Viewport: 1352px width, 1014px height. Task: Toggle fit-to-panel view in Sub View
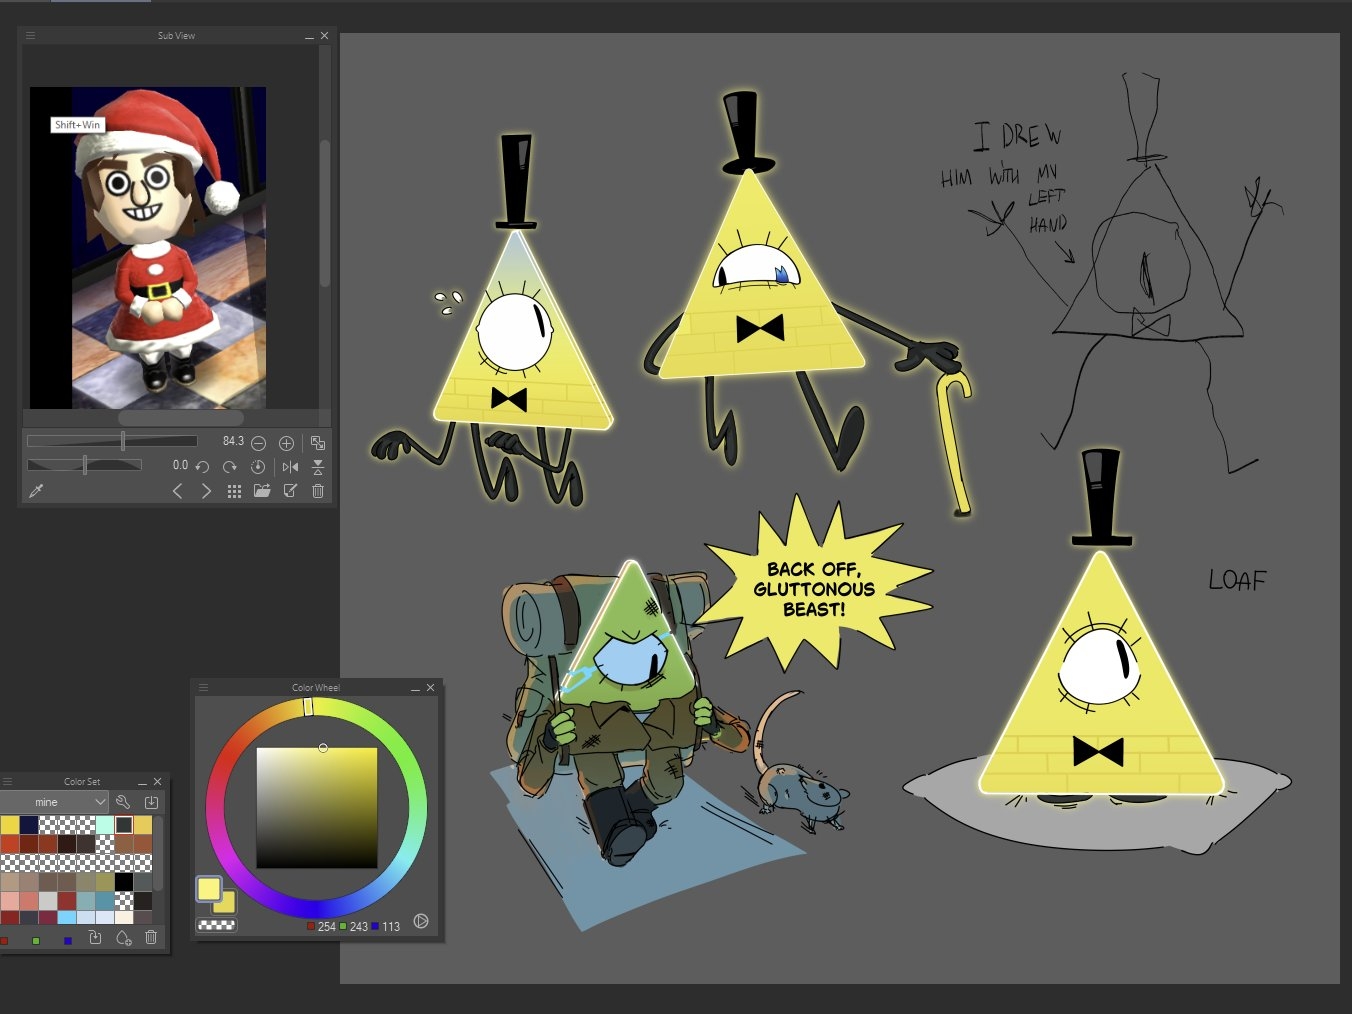pyautogui.click(x=318, y=443)
